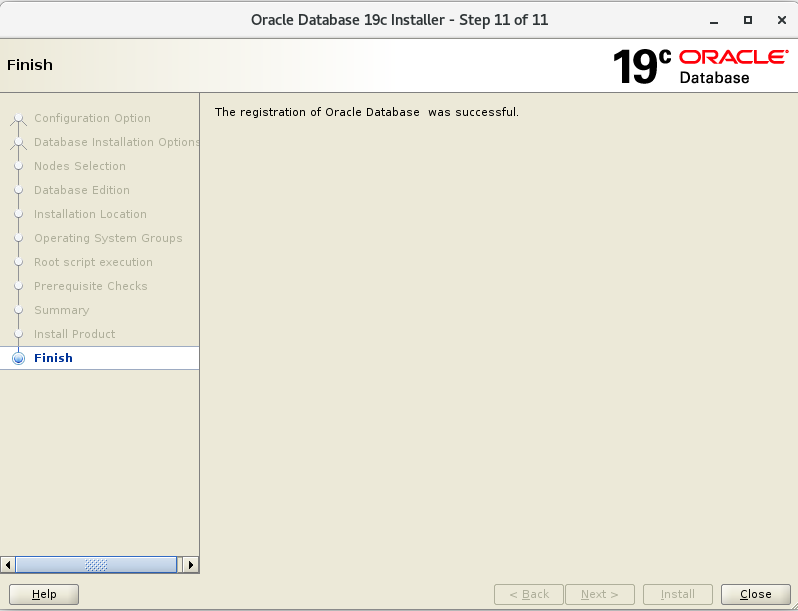Select Prerequisite Checks step
Viewport: 798px width, 611px height.
(91, 286)
